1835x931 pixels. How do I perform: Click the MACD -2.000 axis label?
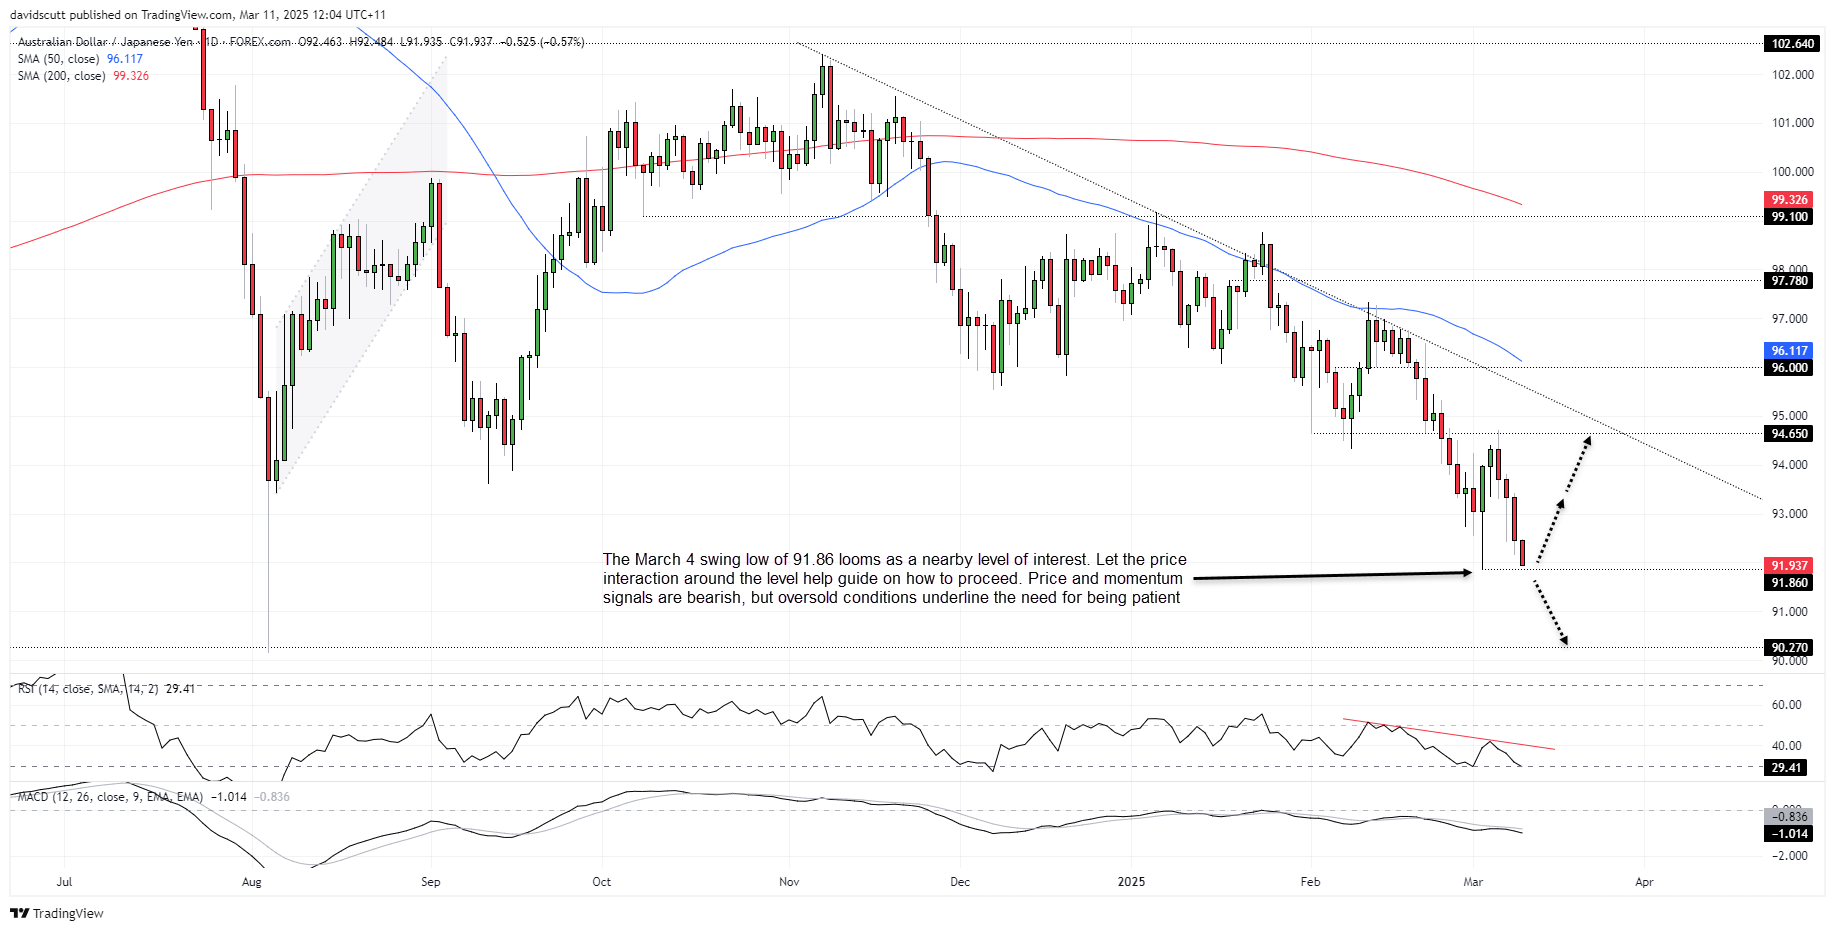(x=1789, y=856)
